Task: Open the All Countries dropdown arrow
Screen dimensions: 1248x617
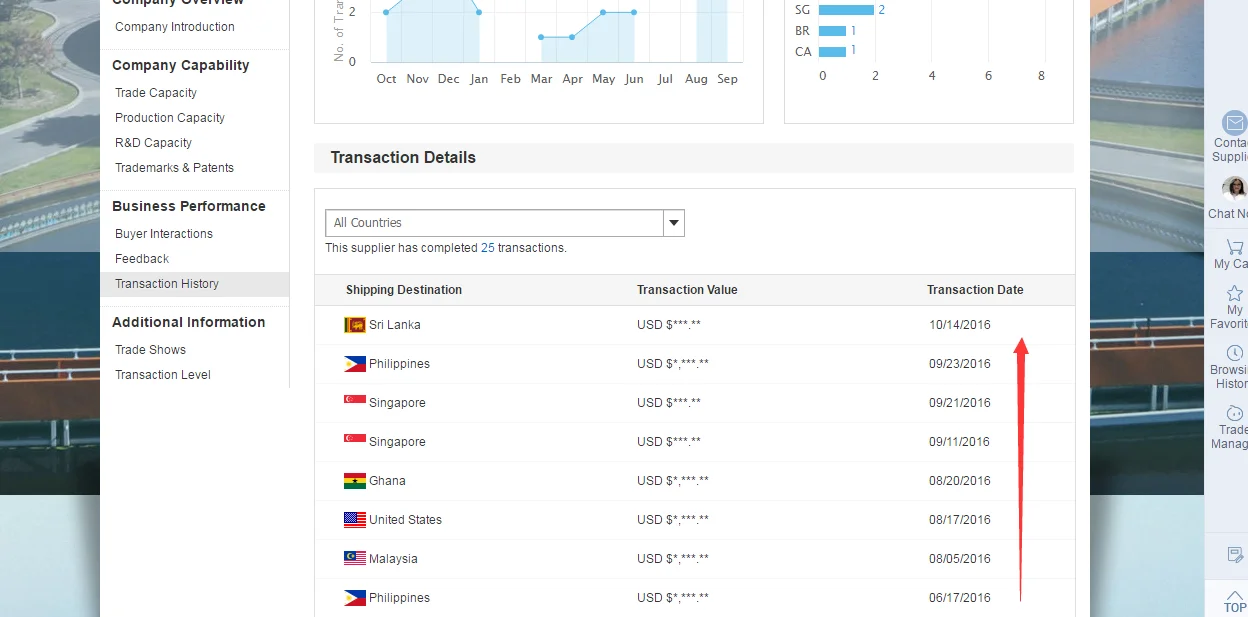Action: click(x=674, y=222)
